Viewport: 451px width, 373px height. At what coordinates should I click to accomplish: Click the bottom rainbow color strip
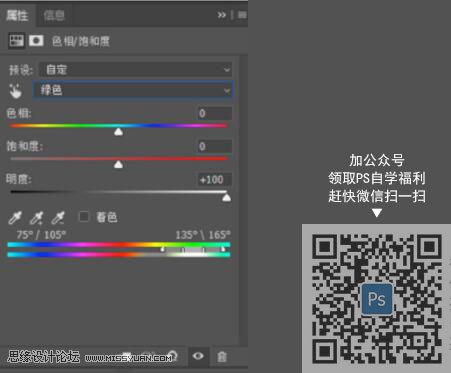[x=119, y=255]
